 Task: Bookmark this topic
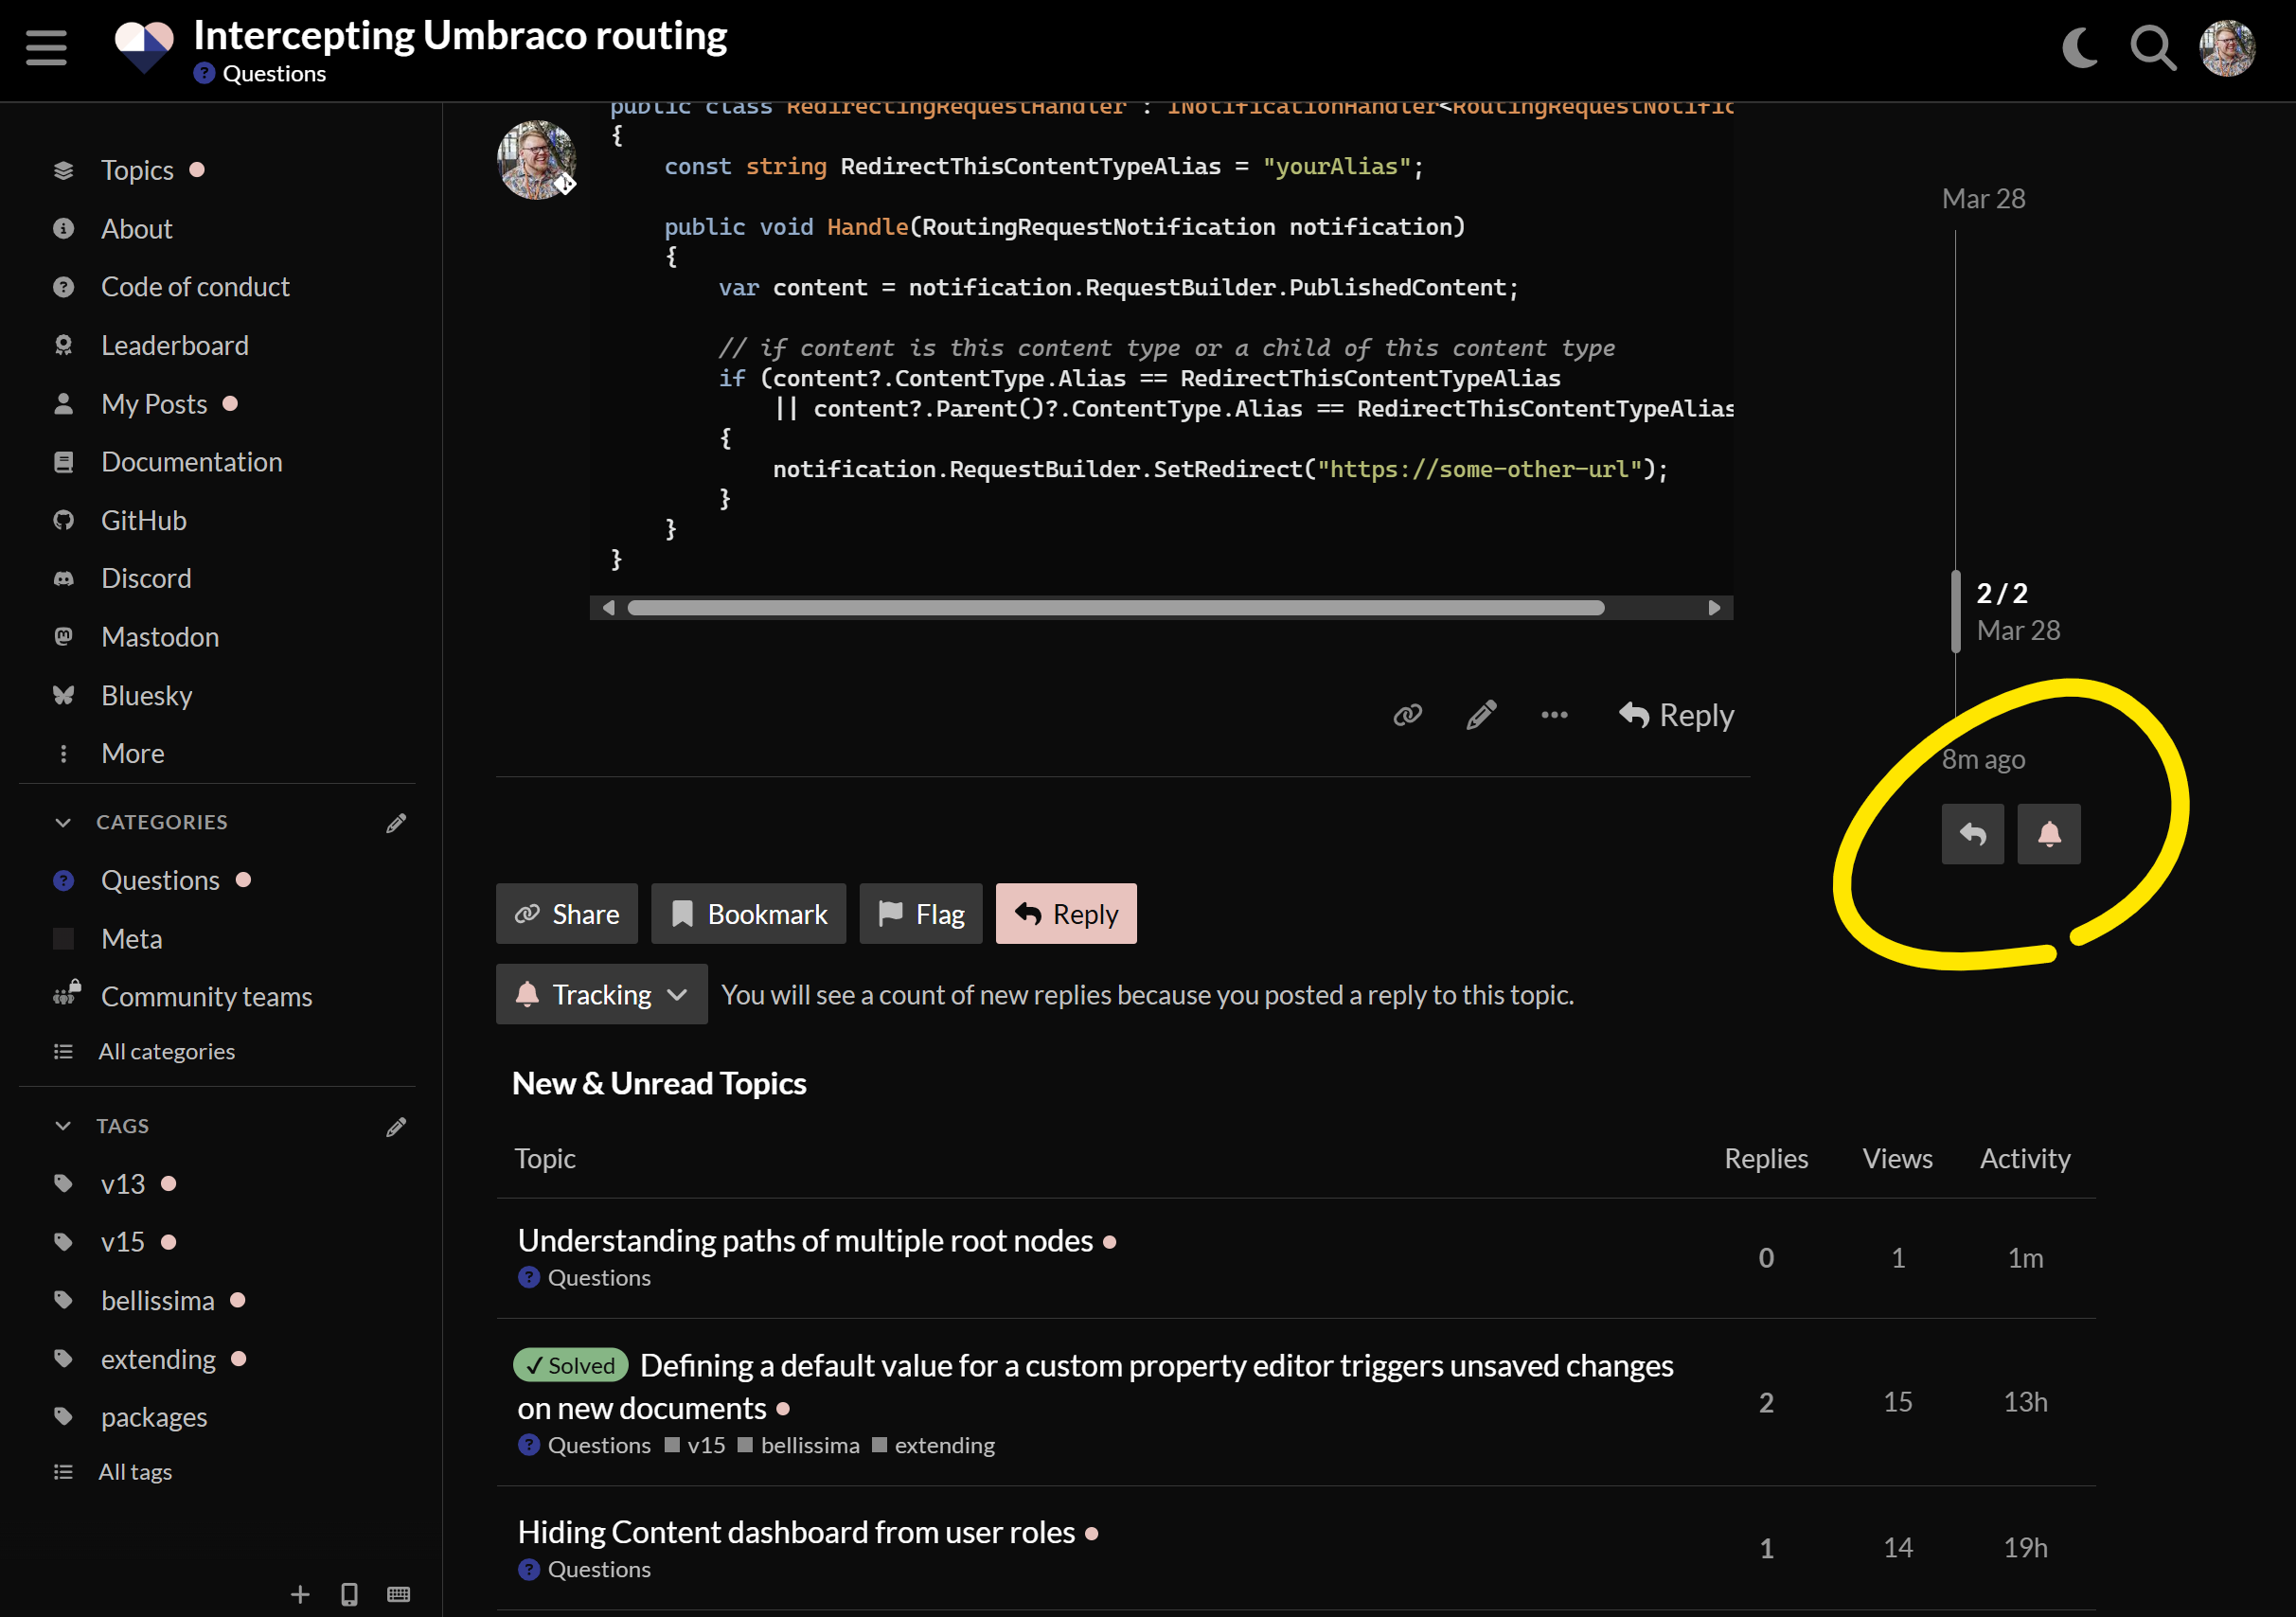(749, 914)
